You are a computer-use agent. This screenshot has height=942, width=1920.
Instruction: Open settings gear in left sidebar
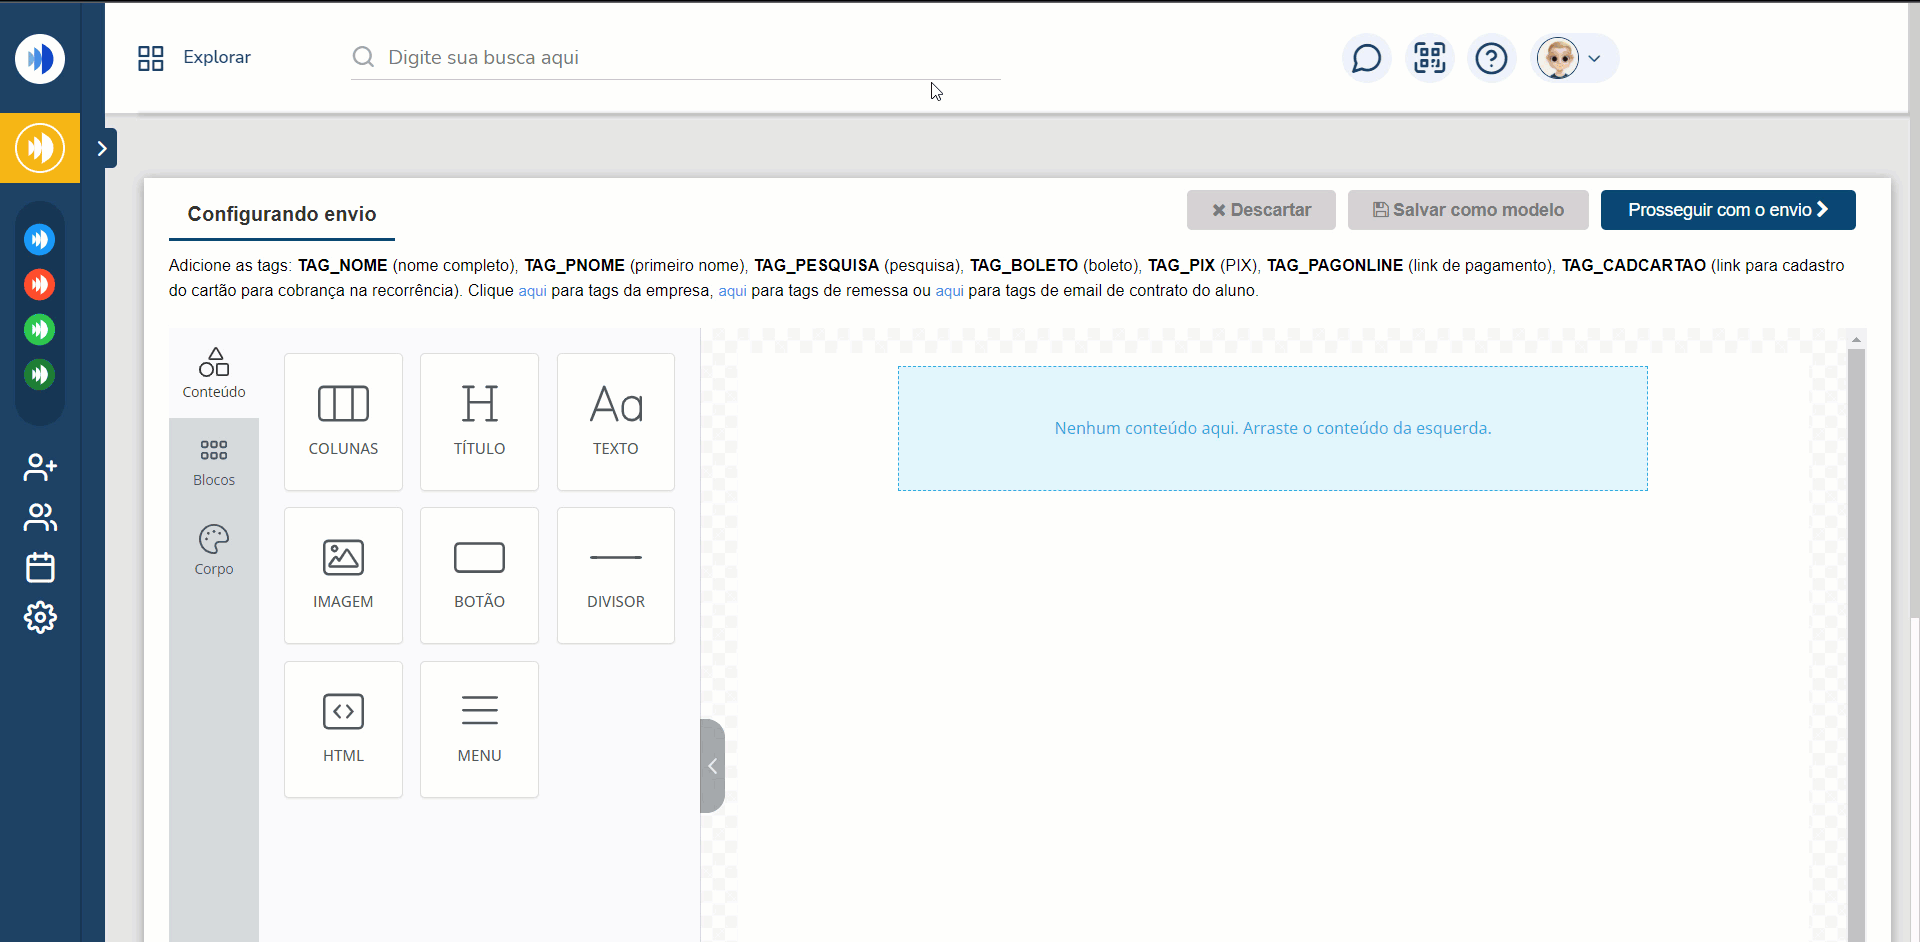[x=40, y=617]
